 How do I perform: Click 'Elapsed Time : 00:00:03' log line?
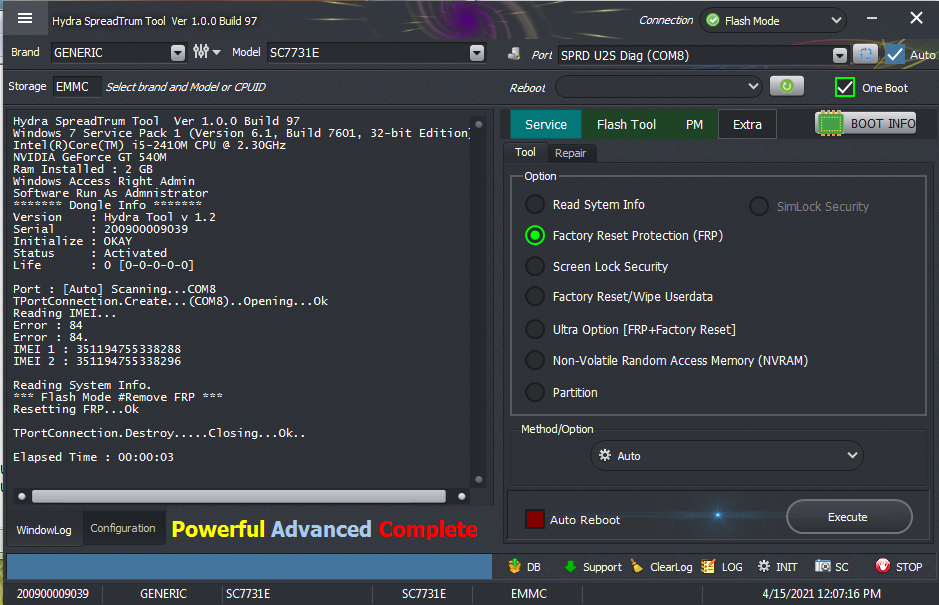click(93, 457)
